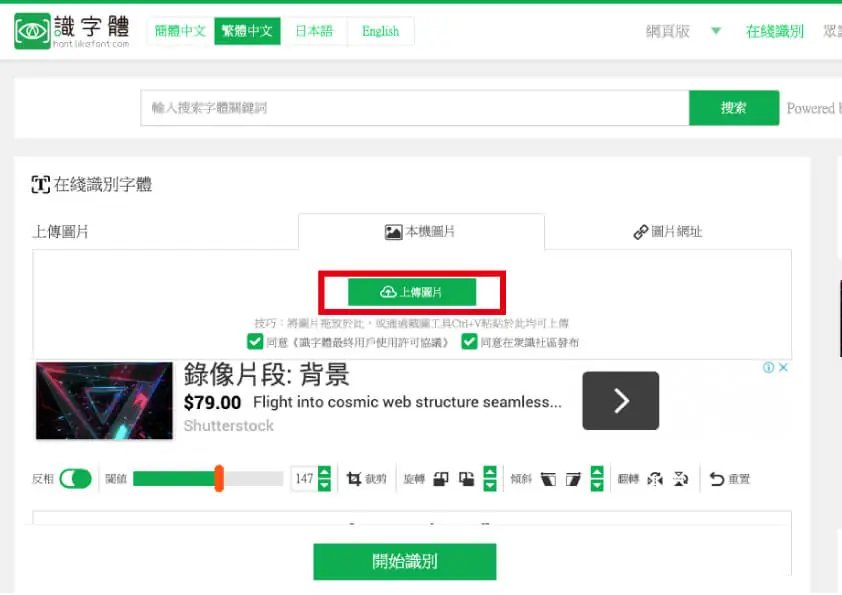Click the threshold value field showing 147
842x595 pixels.
coord(304,478)
